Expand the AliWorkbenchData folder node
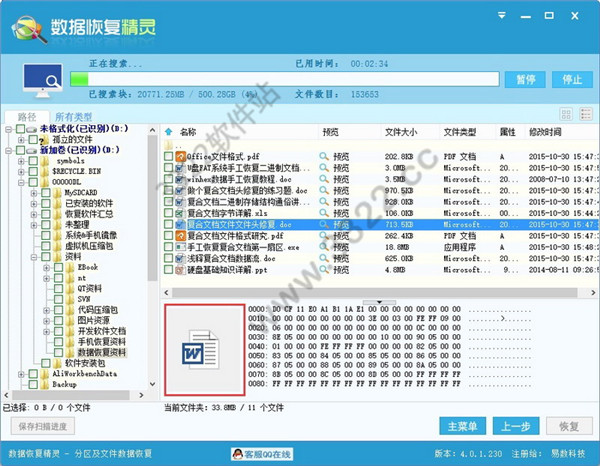600x466 pixels. [21, 374]
